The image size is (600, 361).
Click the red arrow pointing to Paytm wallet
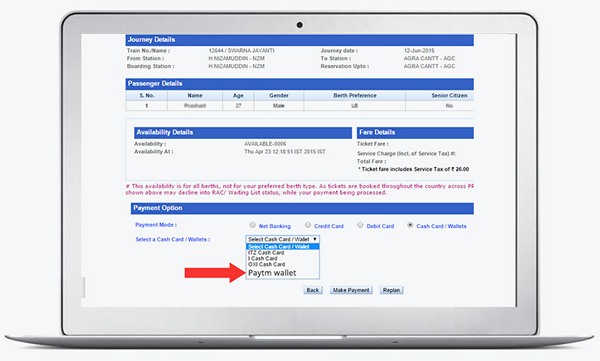pos(215,273)
